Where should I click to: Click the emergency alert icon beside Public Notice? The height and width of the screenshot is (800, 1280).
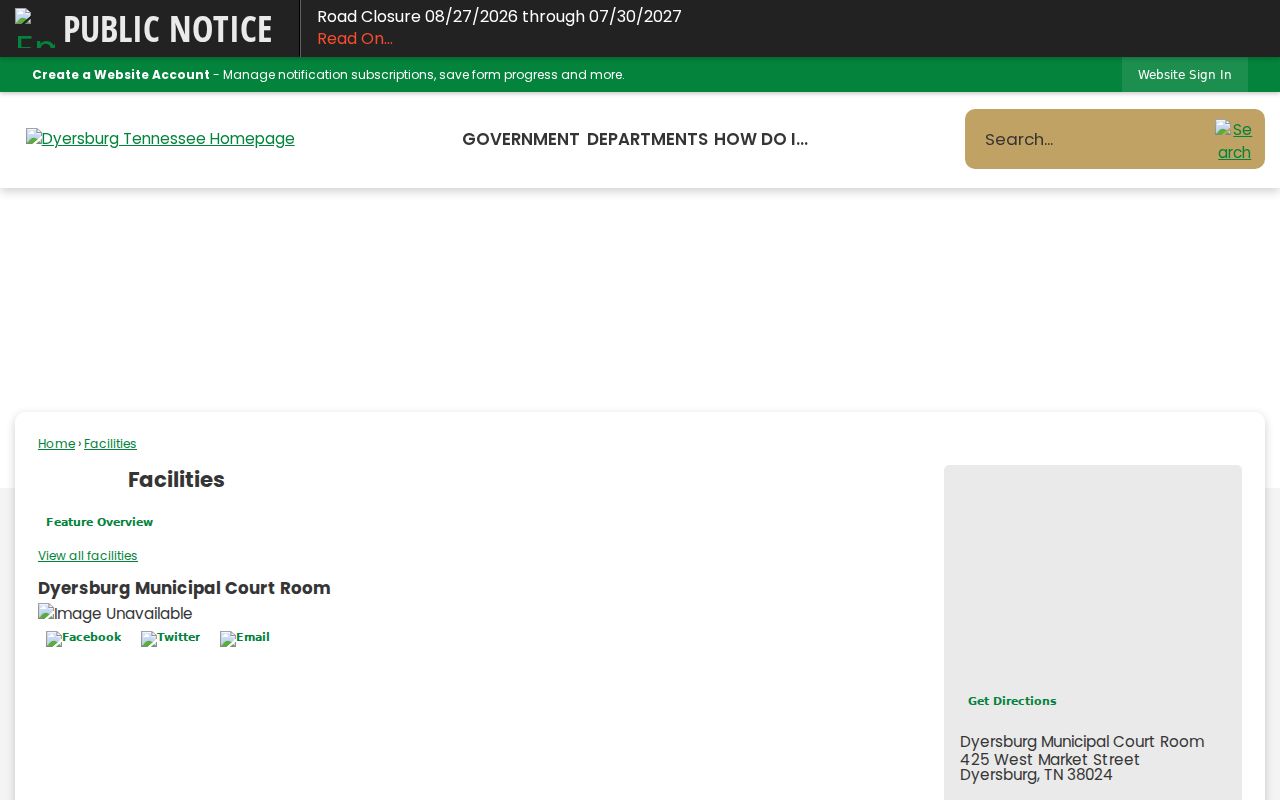(x=35, y=28)
